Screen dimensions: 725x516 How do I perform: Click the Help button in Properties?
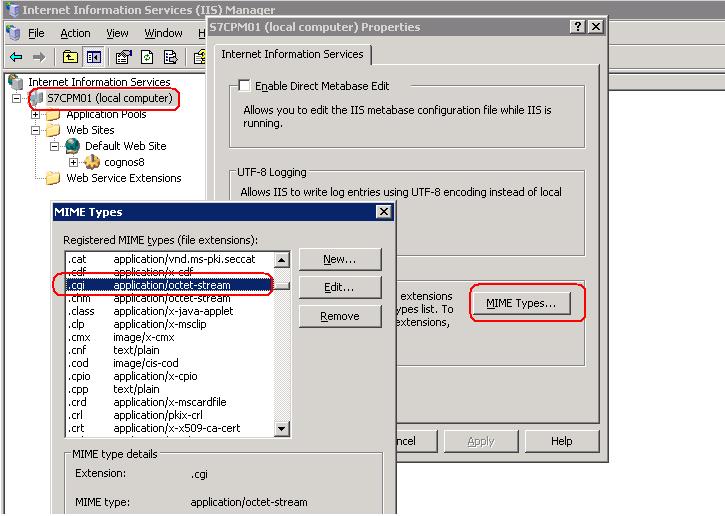coord(562,441)
